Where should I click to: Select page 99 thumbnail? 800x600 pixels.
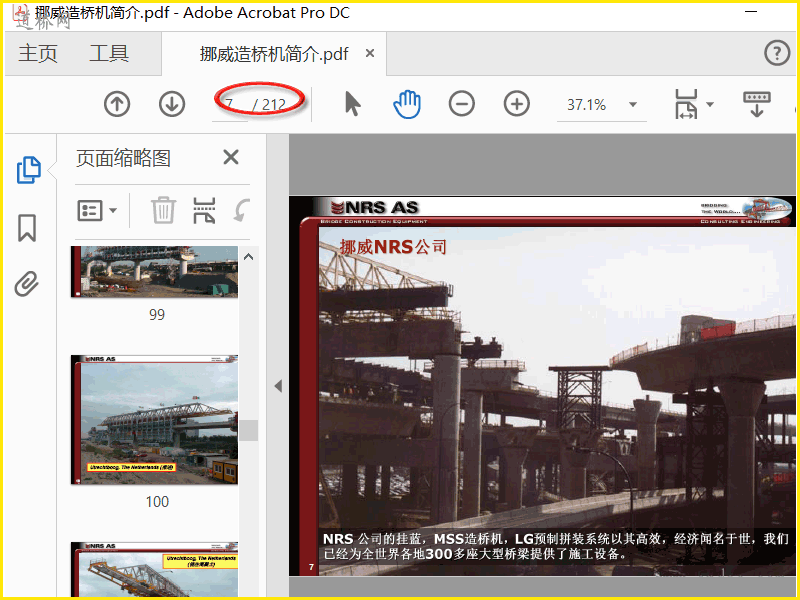tap(154, 272)
